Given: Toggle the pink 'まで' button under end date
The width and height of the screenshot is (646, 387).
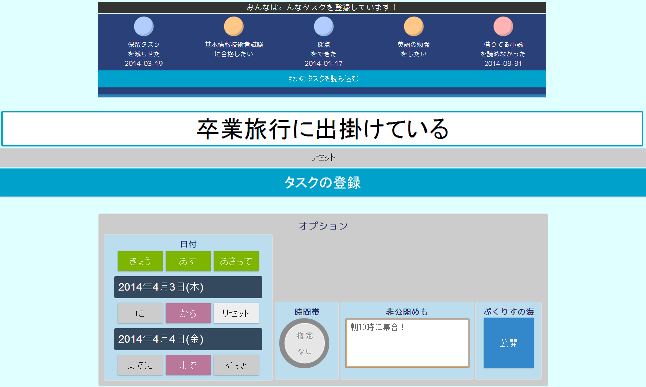Looking at the screenshot, I should tap(188, 365).
